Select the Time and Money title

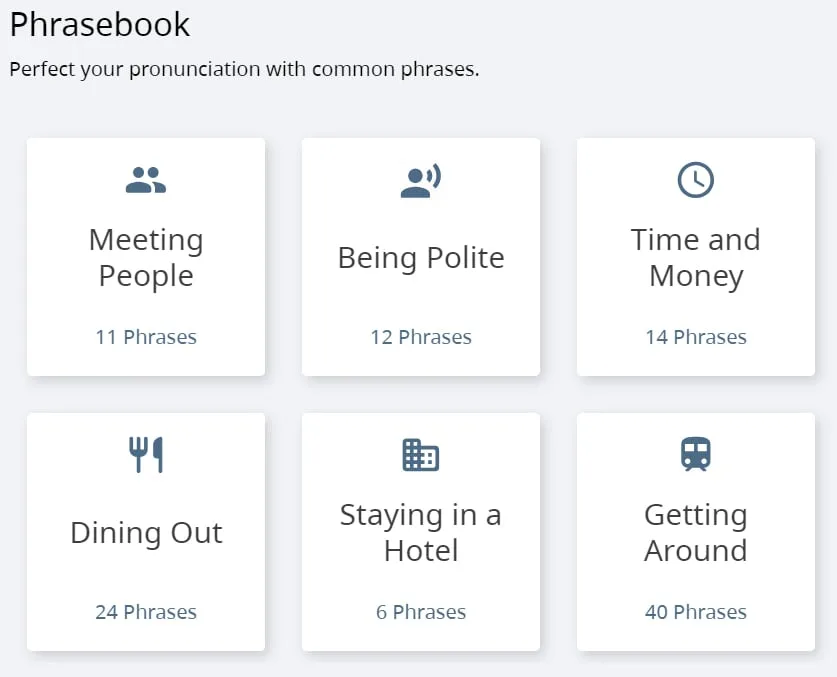click(696, 258)
